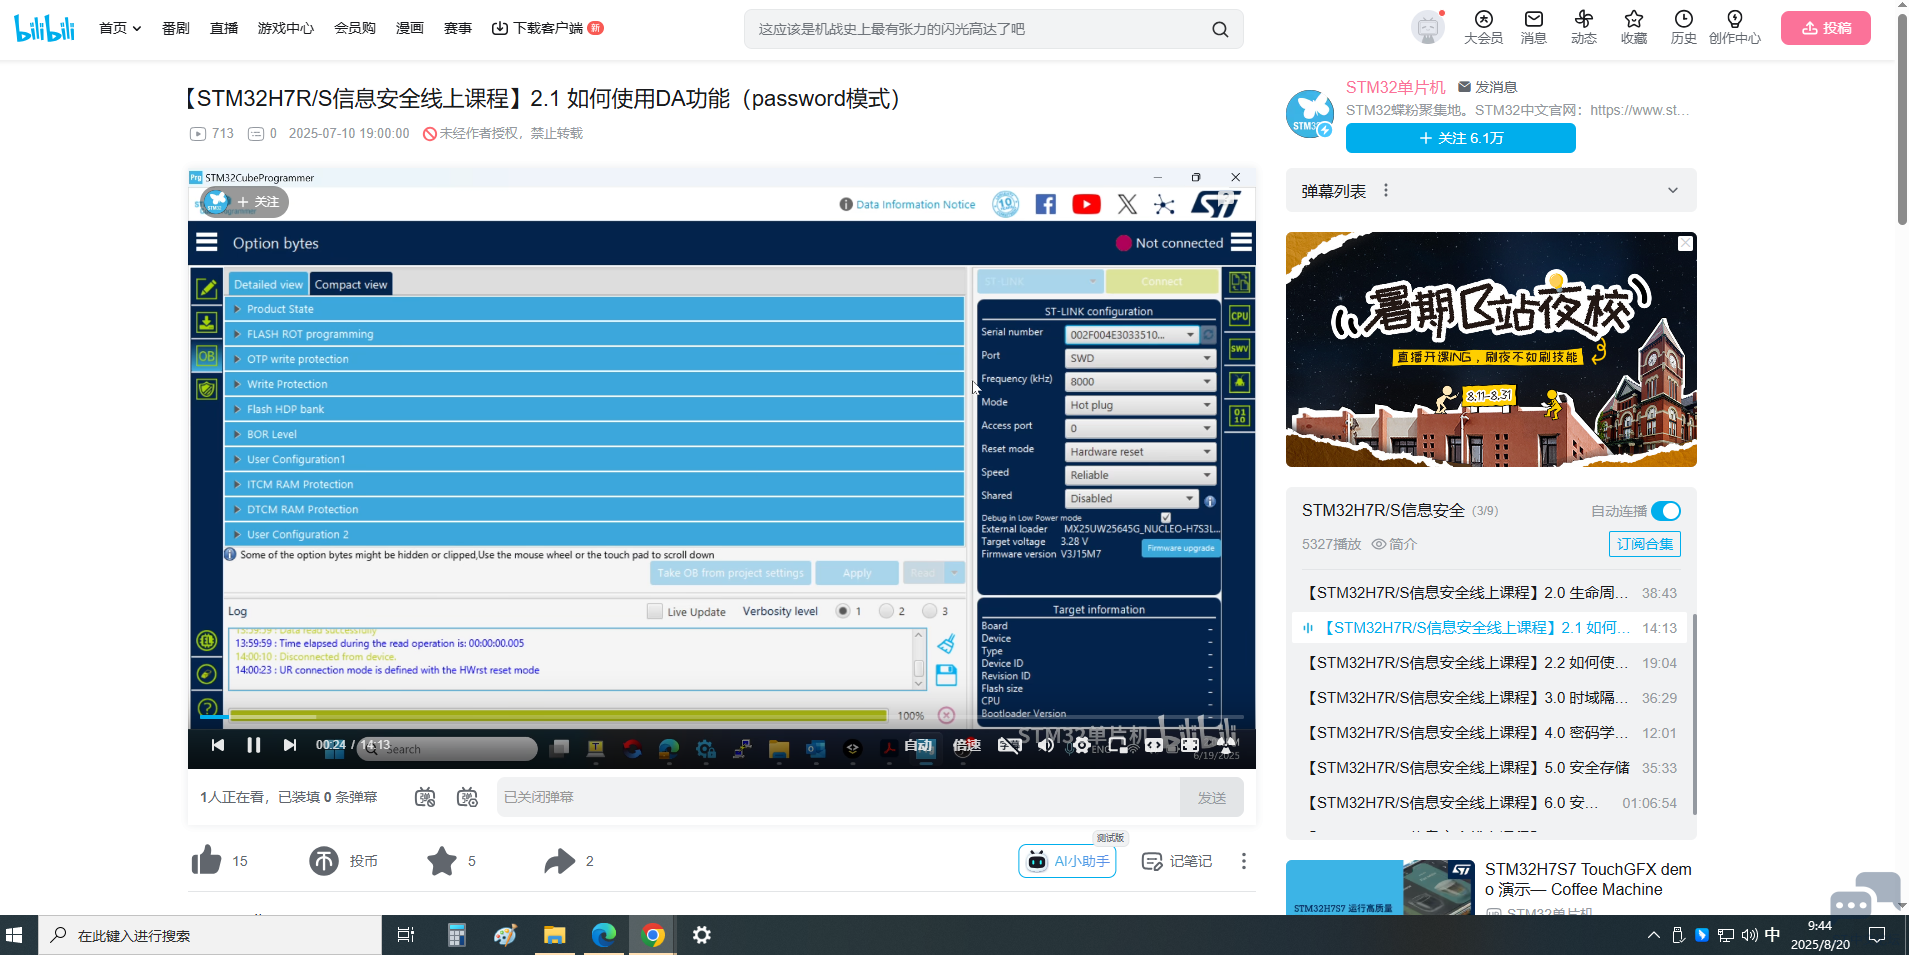Open Chrome from the Windows taskbar
Viewport: 1909px width, 955px height.
point(653,935)
